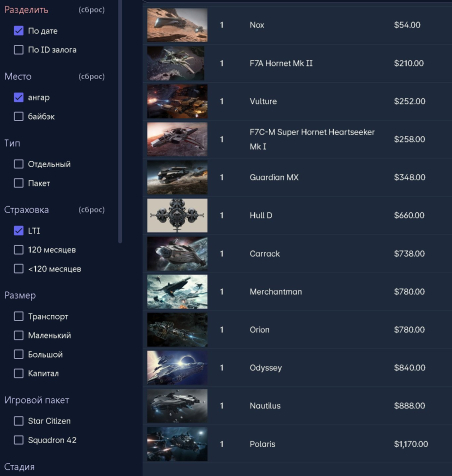Open the Nox ship thumbnail
This screenshot has height=476, width=452.
pos(177,25)
